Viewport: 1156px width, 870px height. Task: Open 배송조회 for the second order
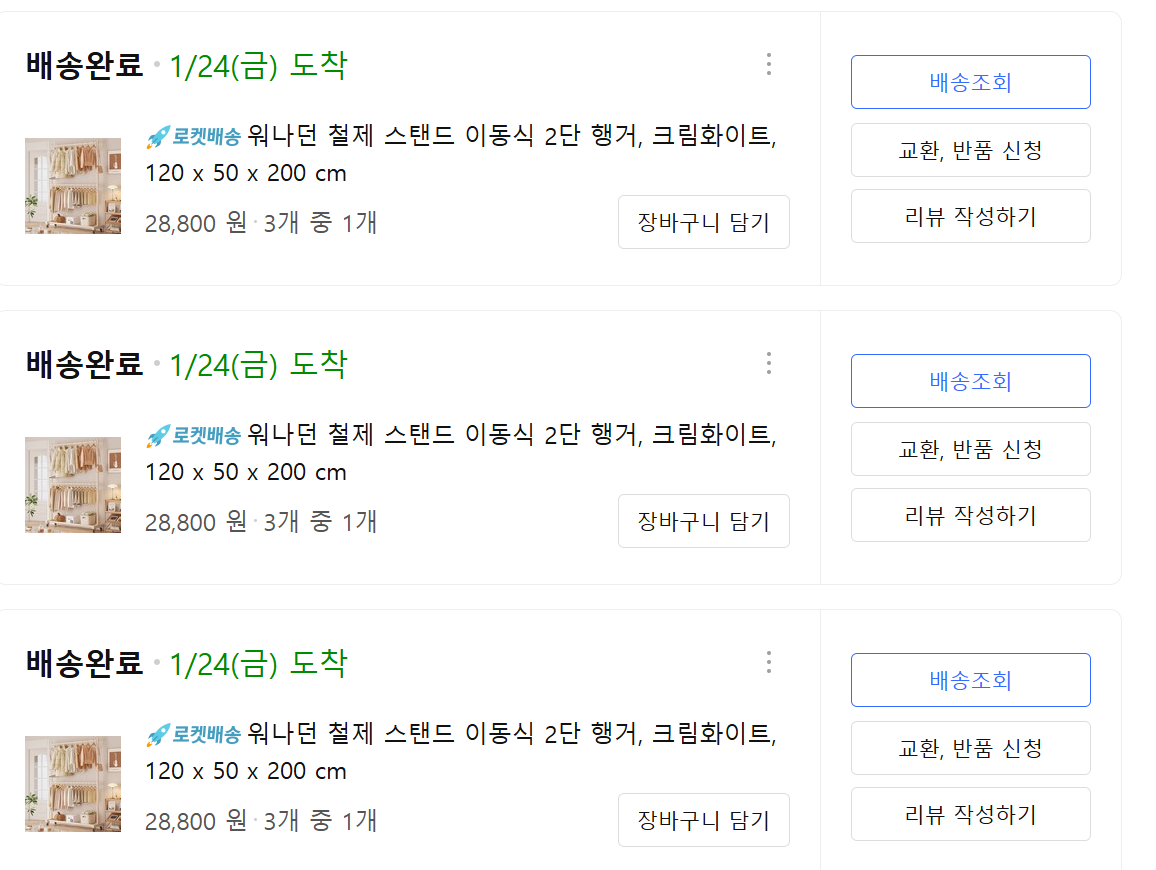pyautogui.click(x=969, y=381)
